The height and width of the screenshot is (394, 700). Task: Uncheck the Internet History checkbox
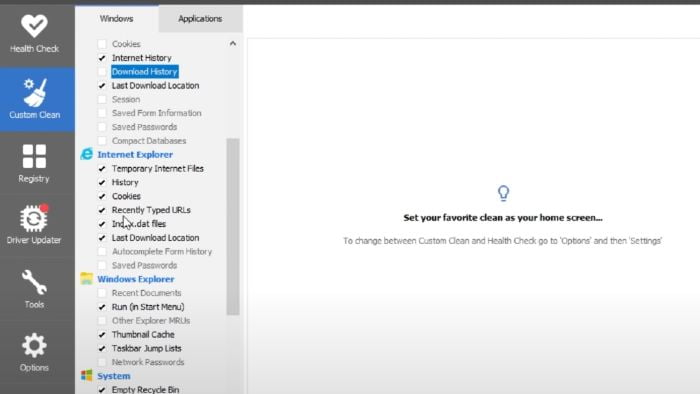pos(102,58)
